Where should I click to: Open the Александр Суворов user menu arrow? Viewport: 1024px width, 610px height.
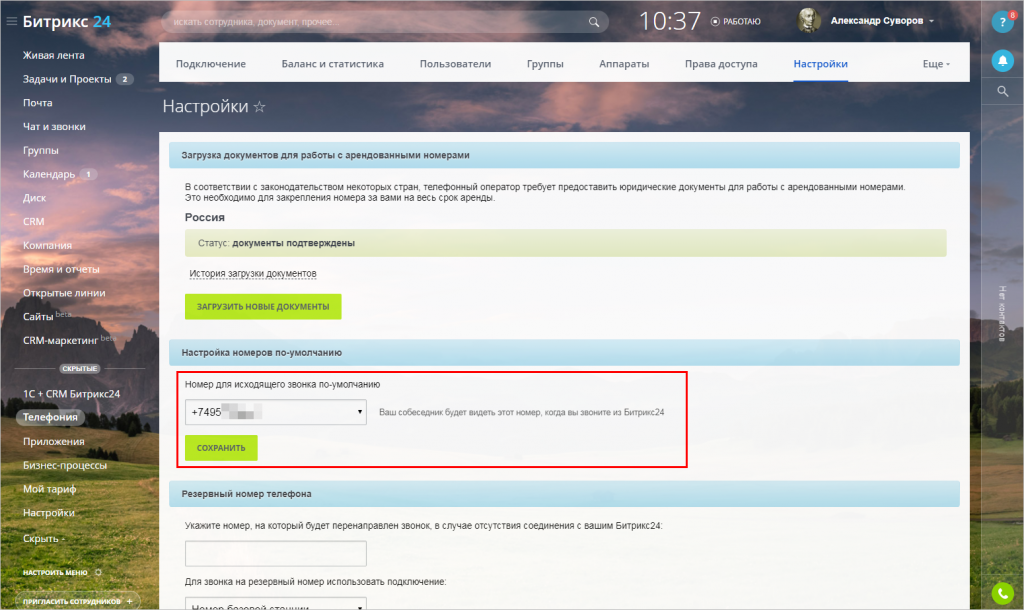pyautogui.click(x=932, y=21)
